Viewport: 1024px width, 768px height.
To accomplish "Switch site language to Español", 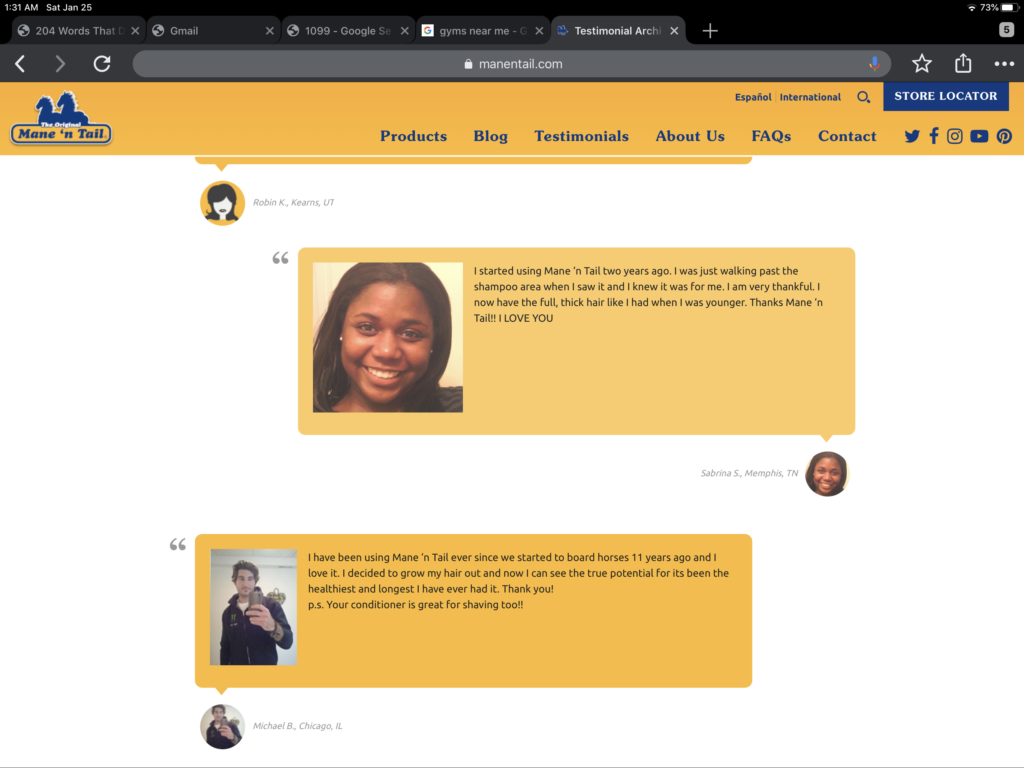I will pos(753,97).
